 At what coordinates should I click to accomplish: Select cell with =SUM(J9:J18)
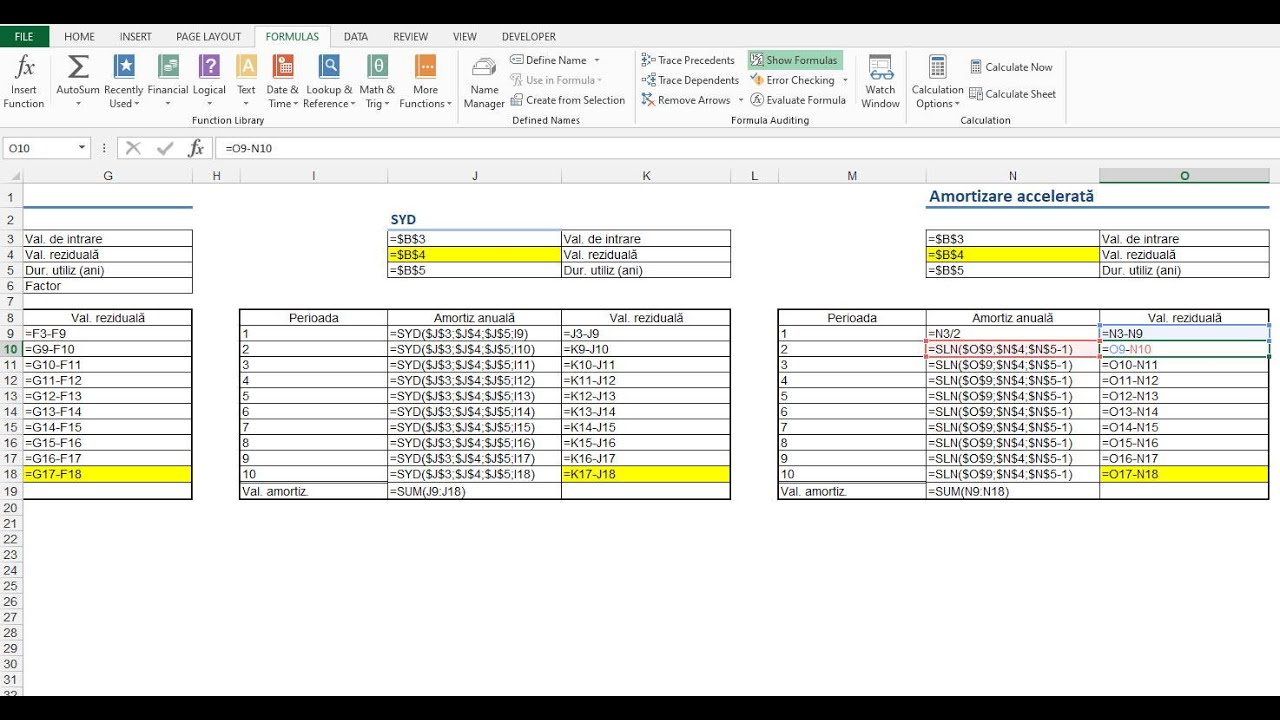(475, 491)
